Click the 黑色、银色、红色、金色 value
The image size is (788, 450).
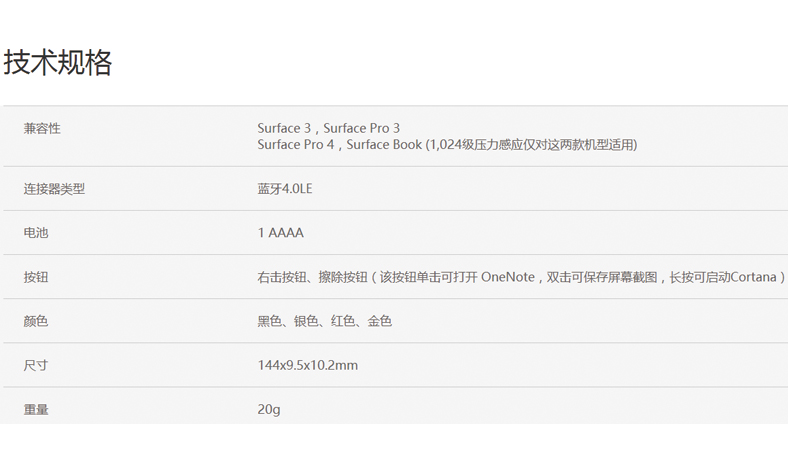(x=324, y=321)
